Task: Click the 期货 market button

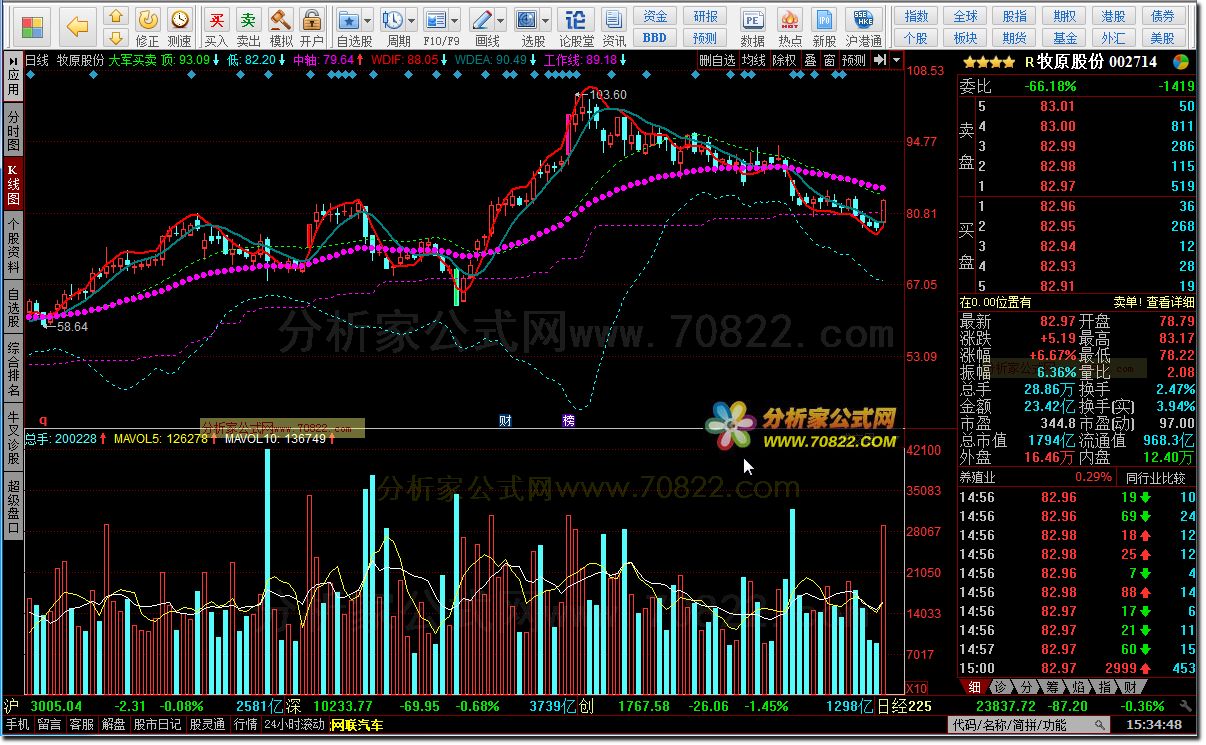Action: [1014, 38]
